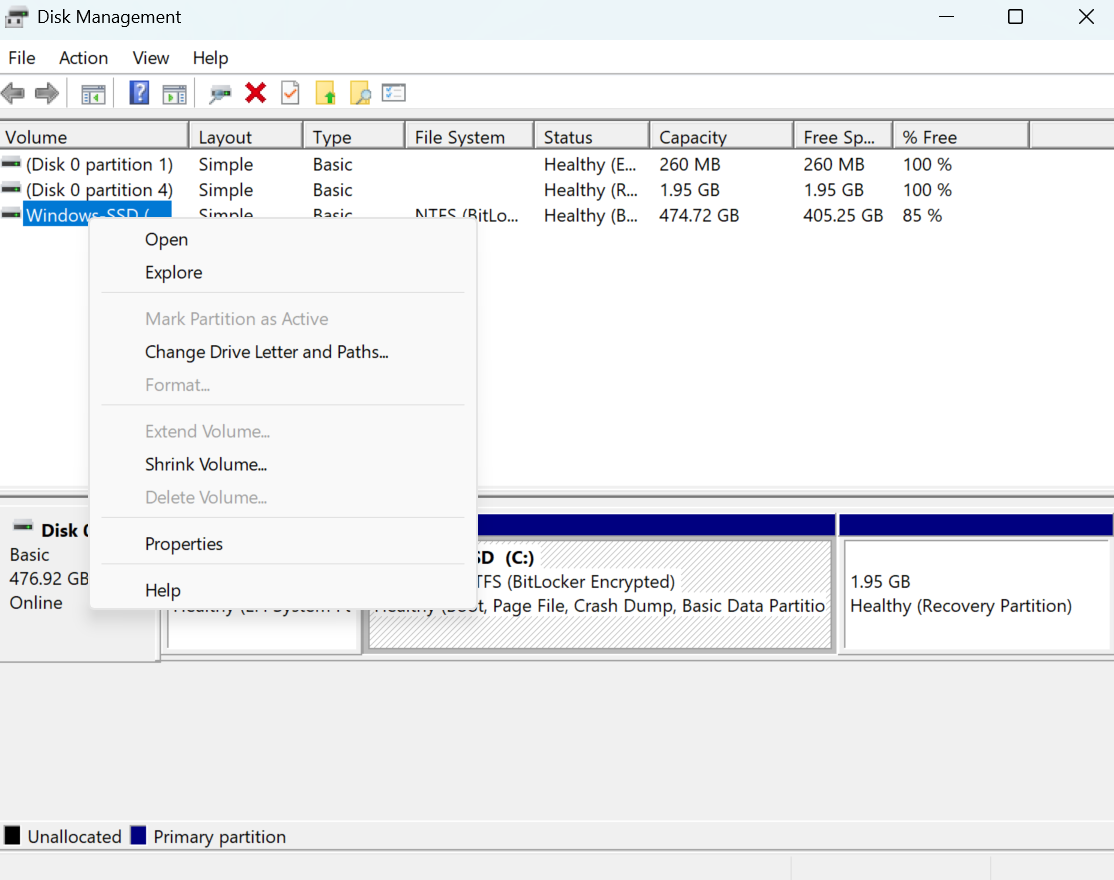Toggle the Show/Hide Console Tree icon
1114x880 pixels.
click(x=93, y=94)
